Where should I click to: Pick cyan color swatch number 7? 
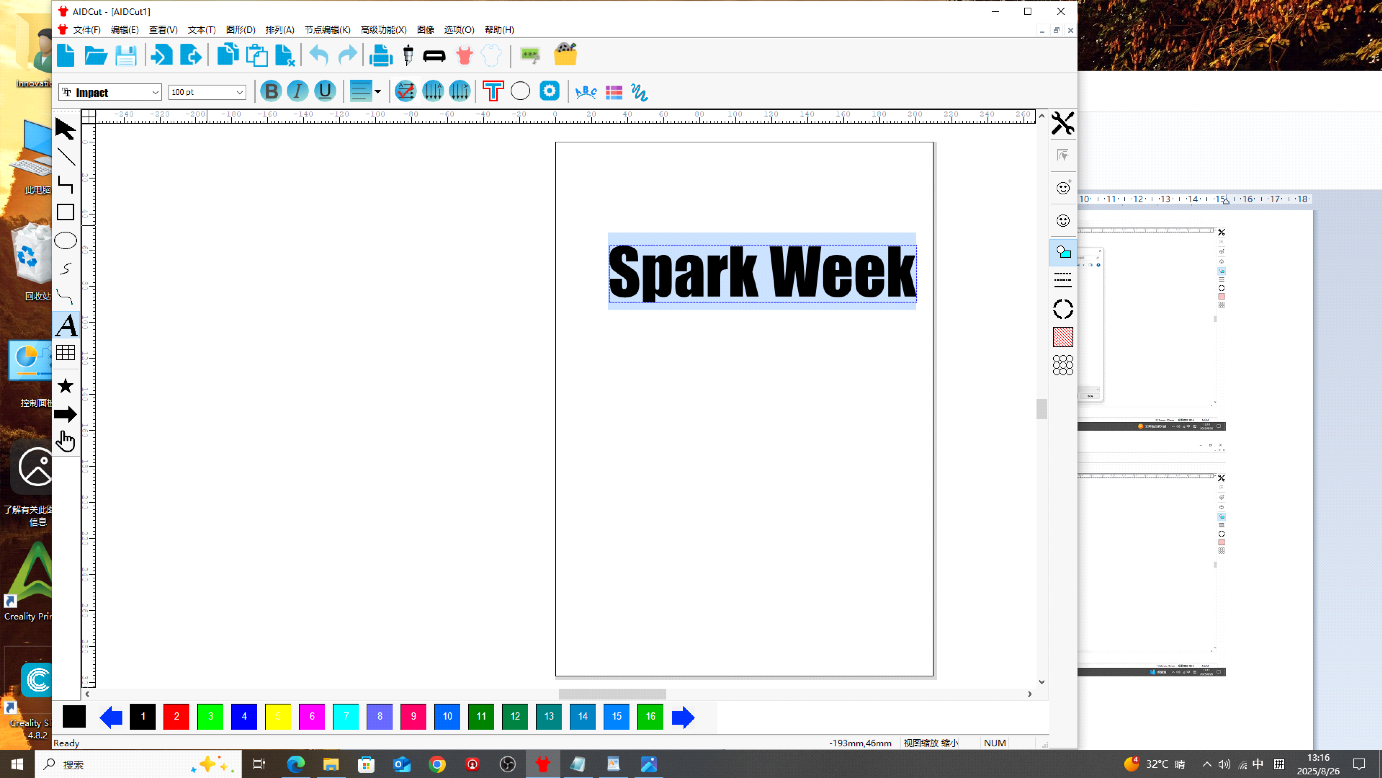pyautogui.click(x=345, y=716)
